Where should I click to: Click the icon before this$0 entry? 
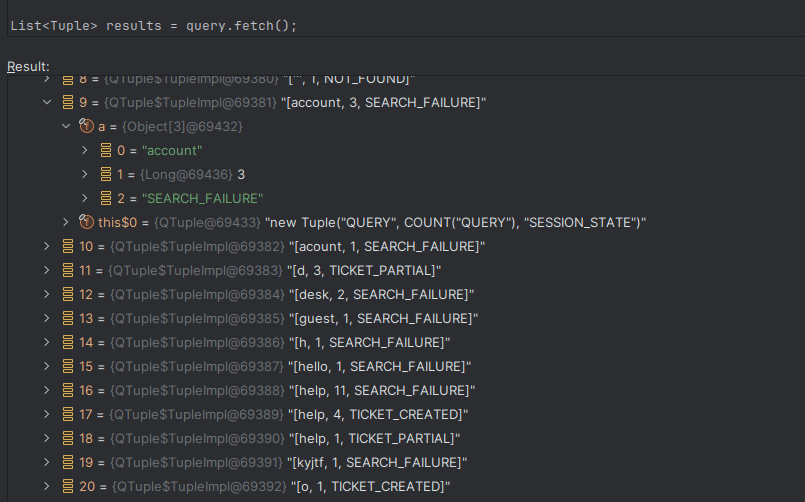tap(86, 222)
